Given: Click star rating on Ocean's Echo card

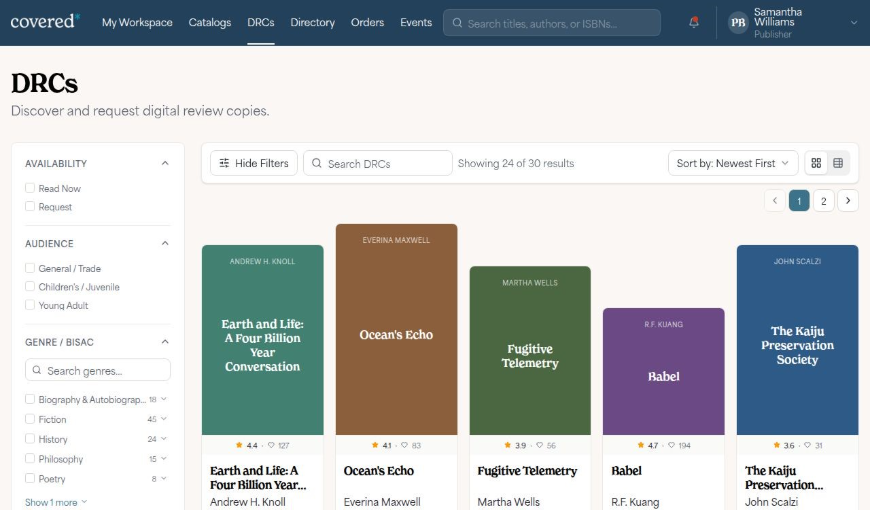Looking at the screenshot, I should [x=382, y=445].
